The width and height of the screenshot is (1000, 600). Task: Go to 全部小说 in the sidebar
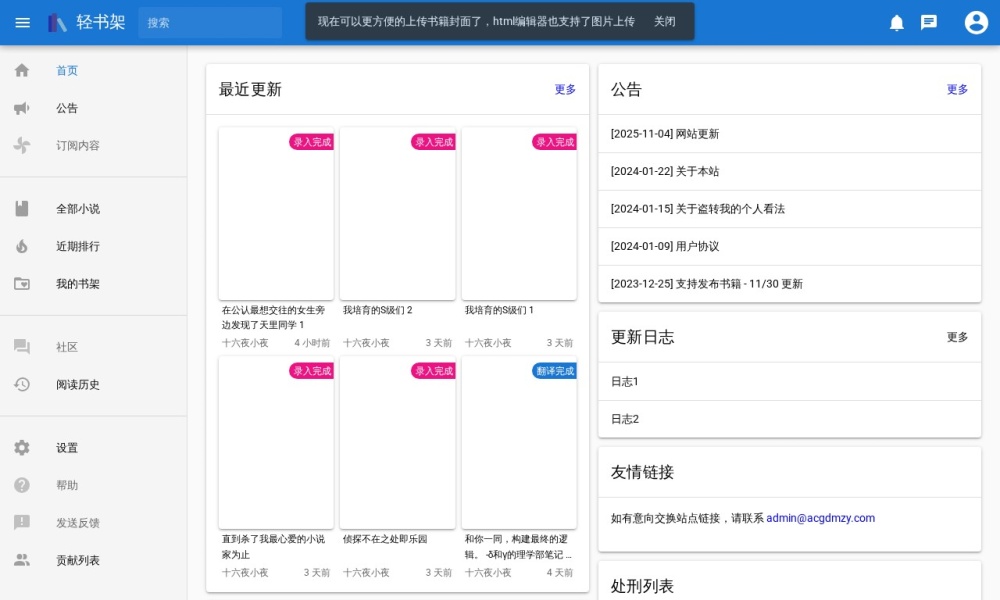[78, 209]
